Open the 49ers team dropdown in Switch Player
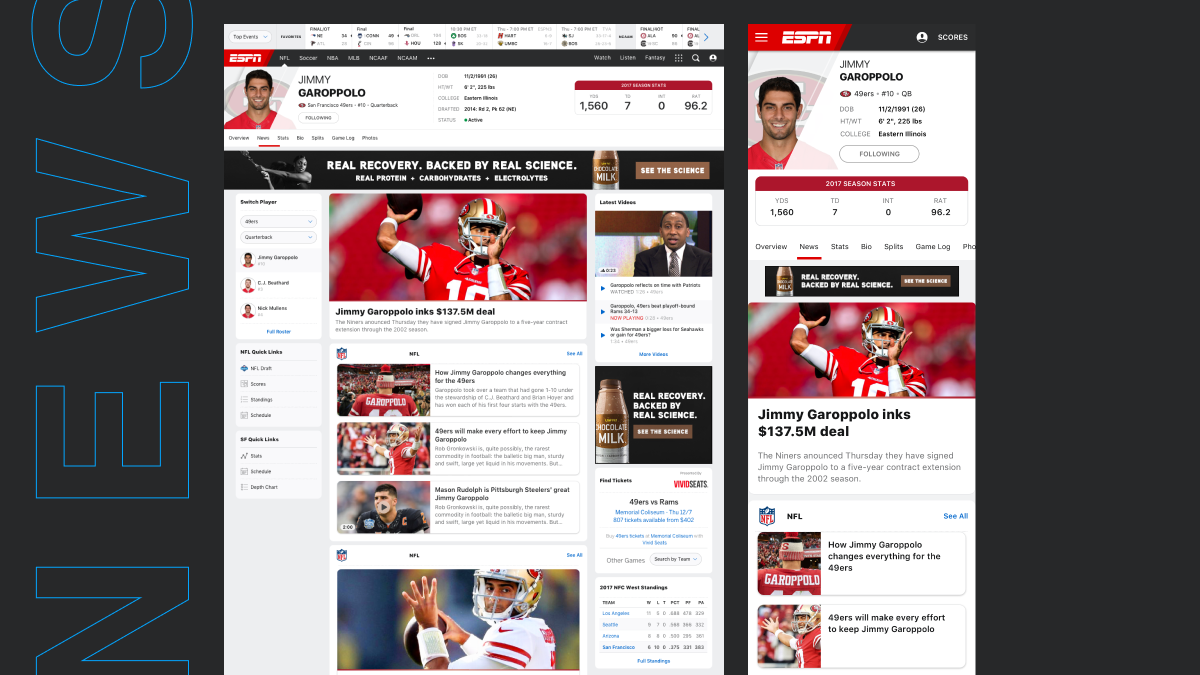Viewport: 1200px width, 675px height. pyautogui.click(x=278, y=221)
